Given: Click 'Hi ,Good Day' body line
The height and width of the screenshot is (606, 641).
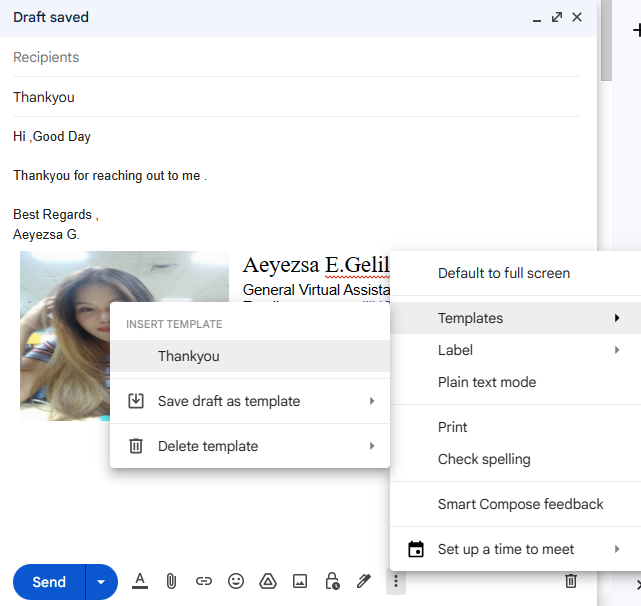Looking at the screenshot, I should [x=52, y=137].
